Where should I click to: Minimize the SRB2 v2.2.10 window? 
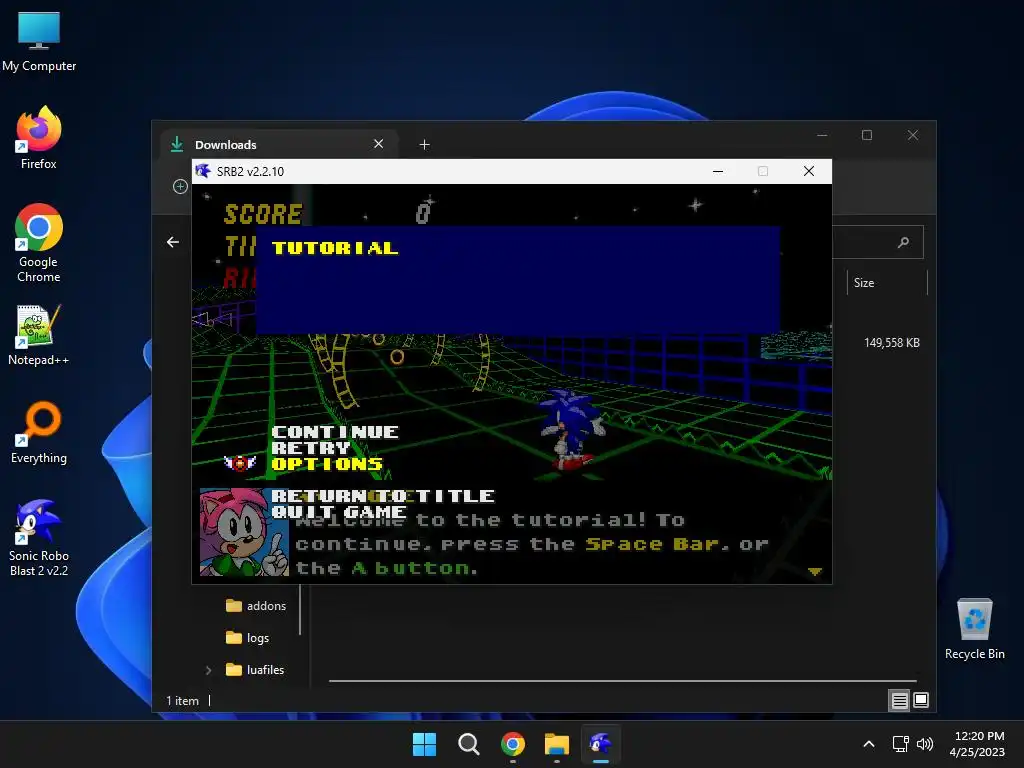718,171
